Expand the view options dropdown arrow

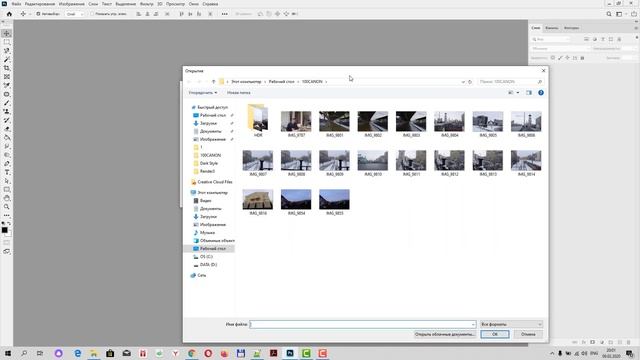coord(518,93)
